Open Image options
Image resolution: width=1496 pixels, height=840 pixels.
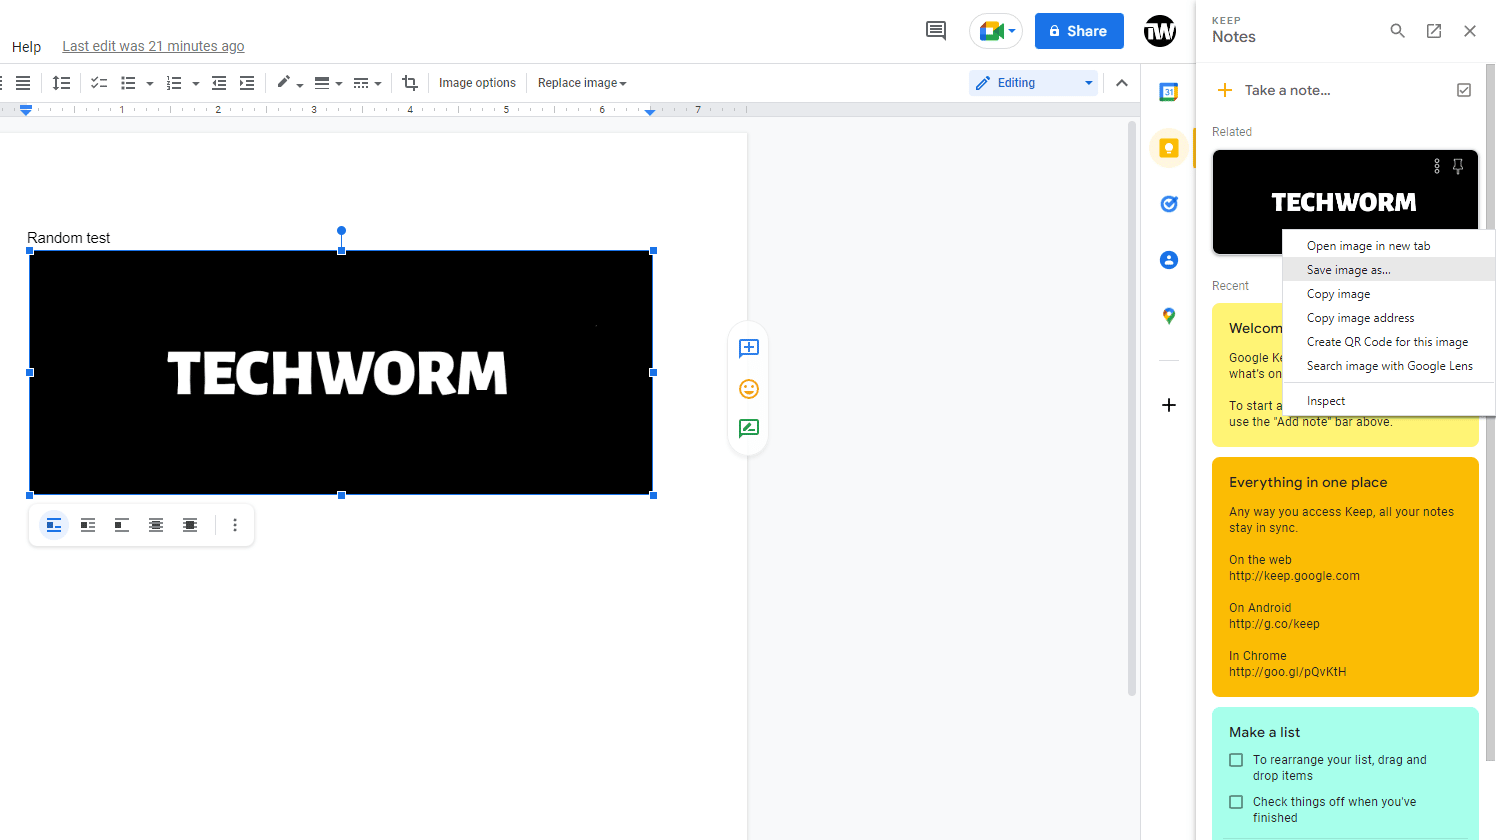pos(477,83)
